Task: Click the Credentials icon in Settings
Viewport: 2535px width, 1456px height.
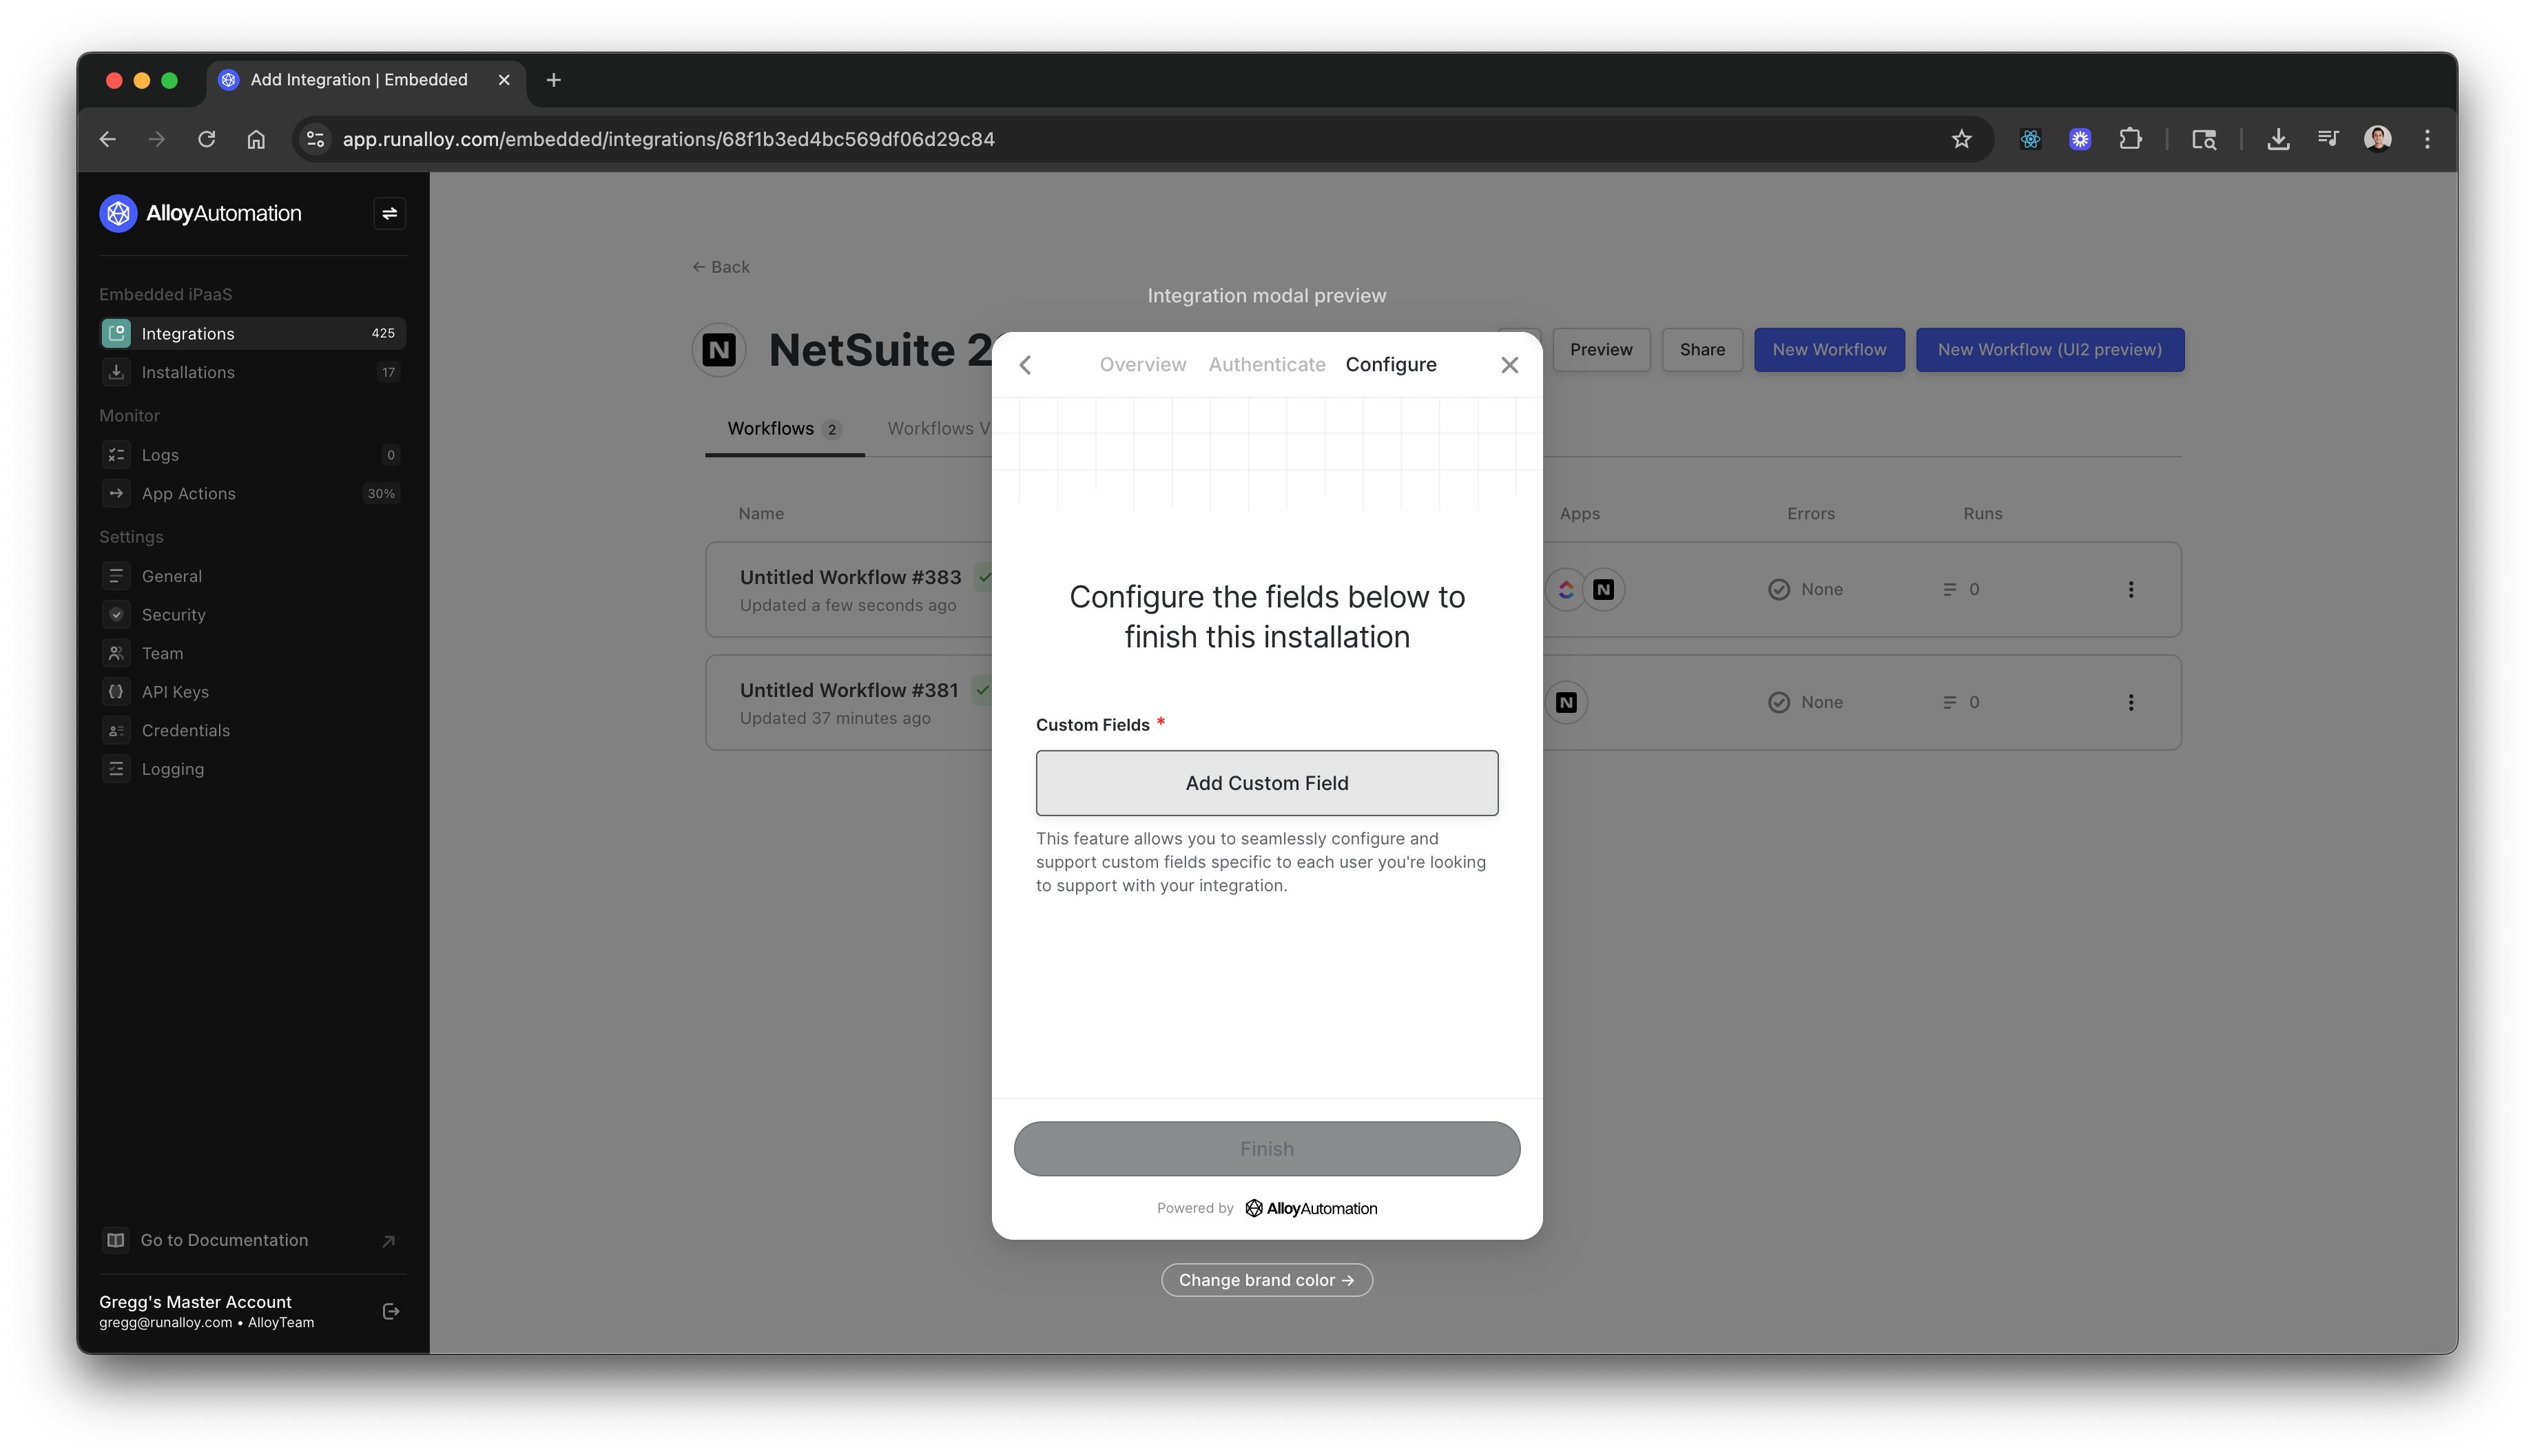Action: click(116, 730)
